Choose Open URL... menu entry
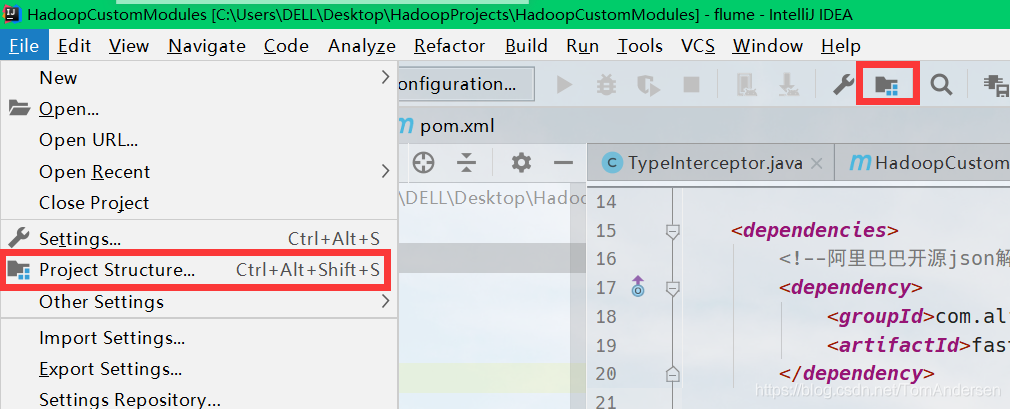Viewport: 1010px width, 409px height. [199, 140]
